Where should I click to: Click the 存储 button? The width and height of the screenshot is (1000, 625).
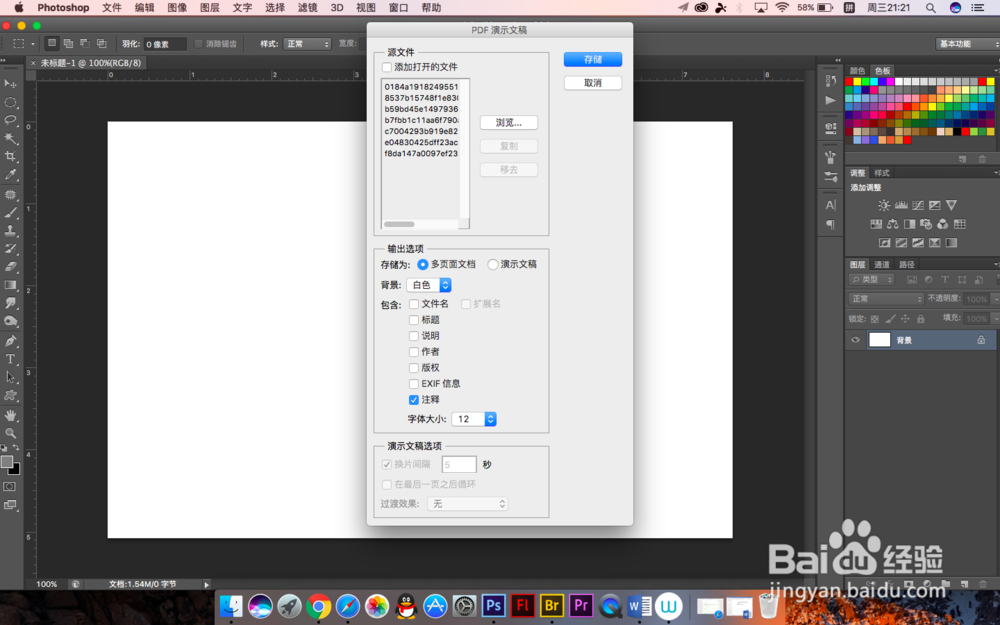click(592, 59)
